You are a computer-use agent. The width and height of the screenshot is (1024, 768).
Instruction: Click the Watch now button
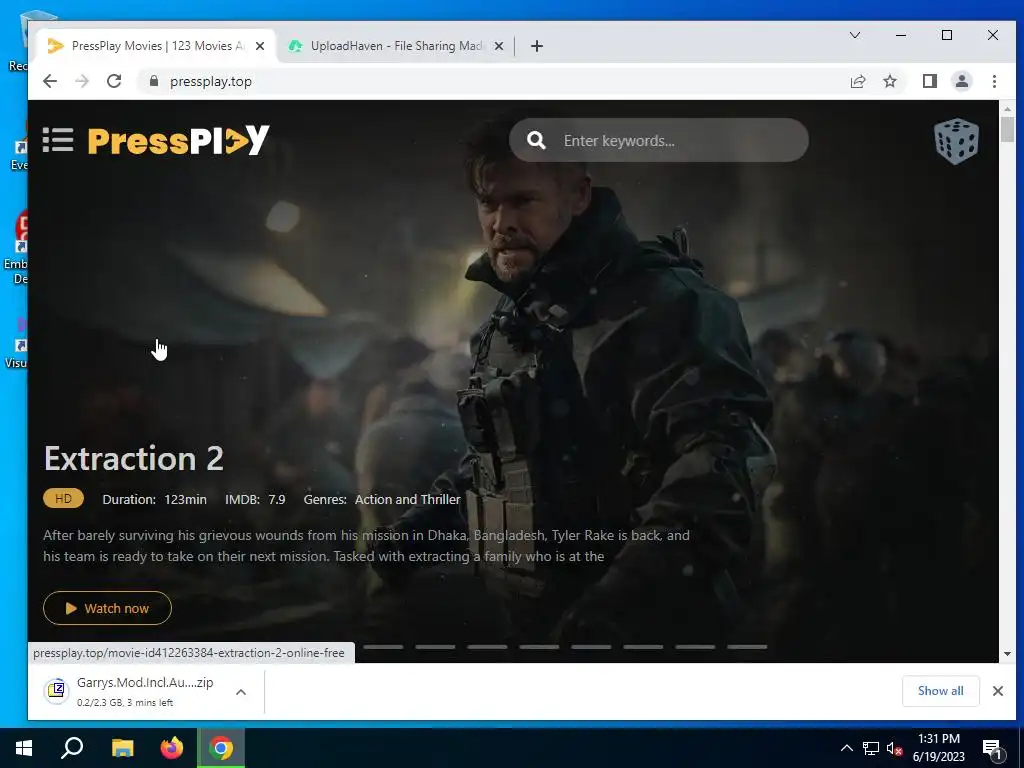[107, 608]
